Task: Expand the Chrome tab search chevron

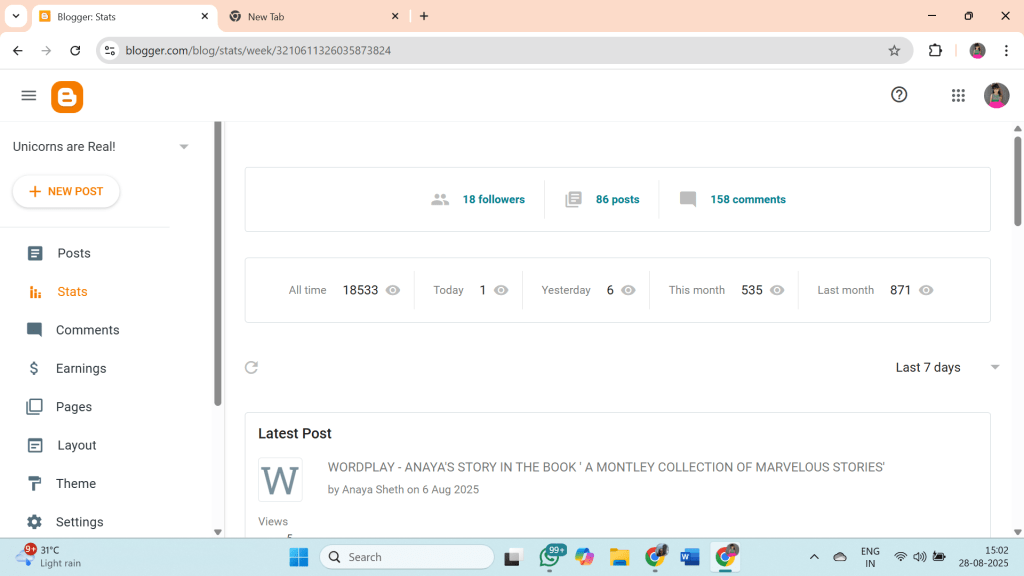Action: (x=16, y=16)
